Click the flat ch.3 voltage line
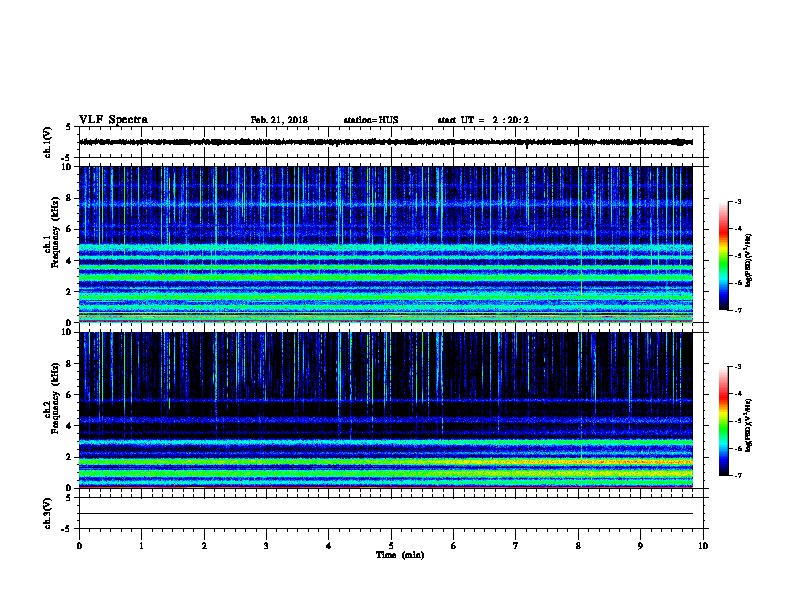Viewport: 792px width, 612px height. 386,514
